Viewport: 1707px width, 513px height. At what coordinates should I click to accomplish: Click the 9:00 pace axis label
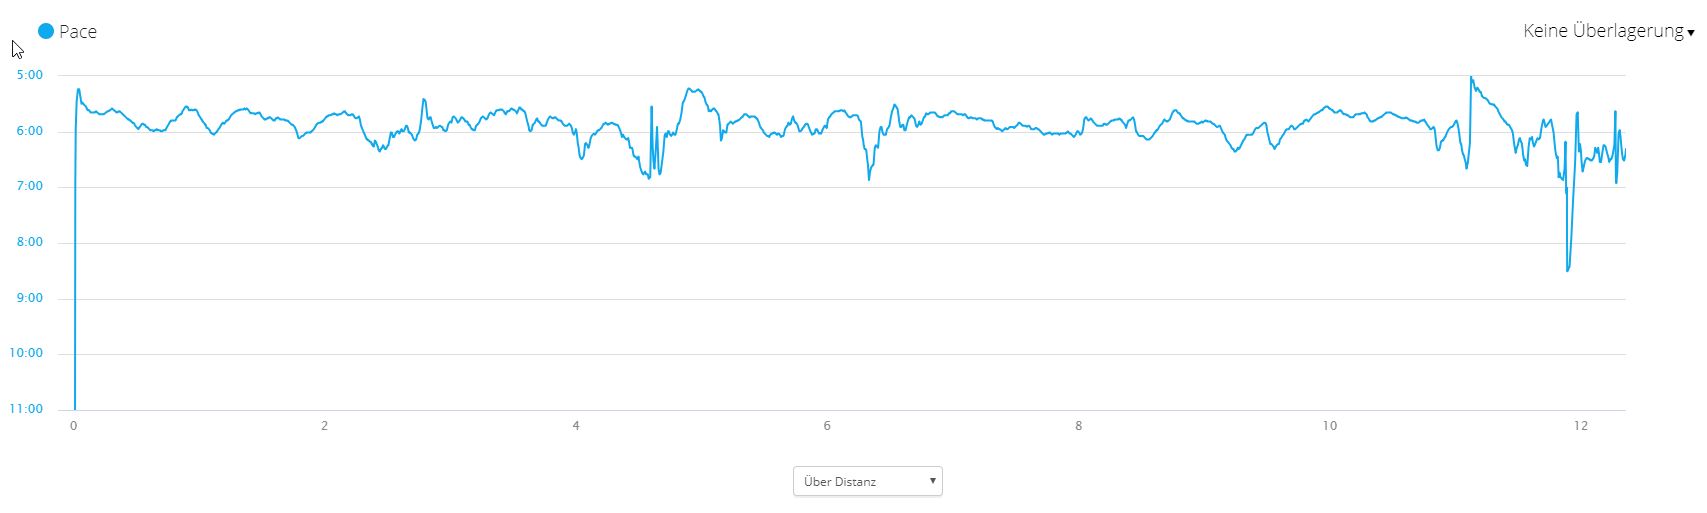tap(30, 298)
